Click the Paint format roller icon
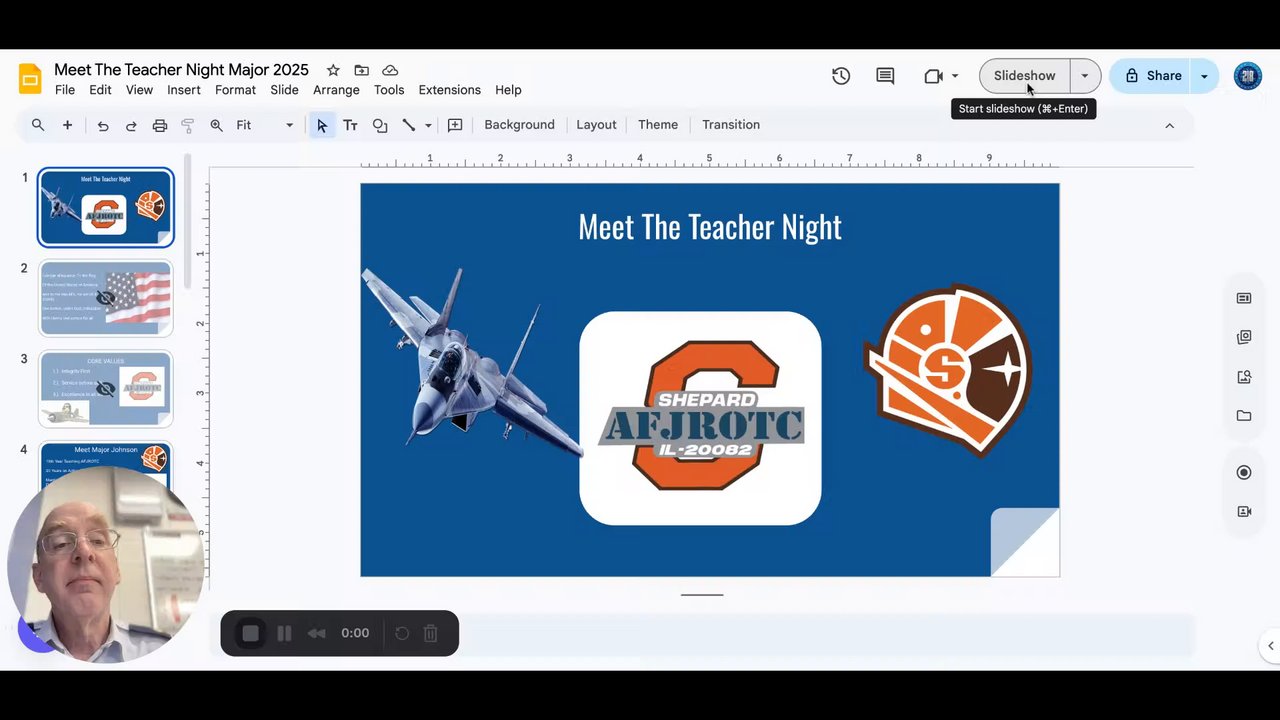Image resolution: width=1280 pixels, height=720 pixels. click(x=187, y=126)
